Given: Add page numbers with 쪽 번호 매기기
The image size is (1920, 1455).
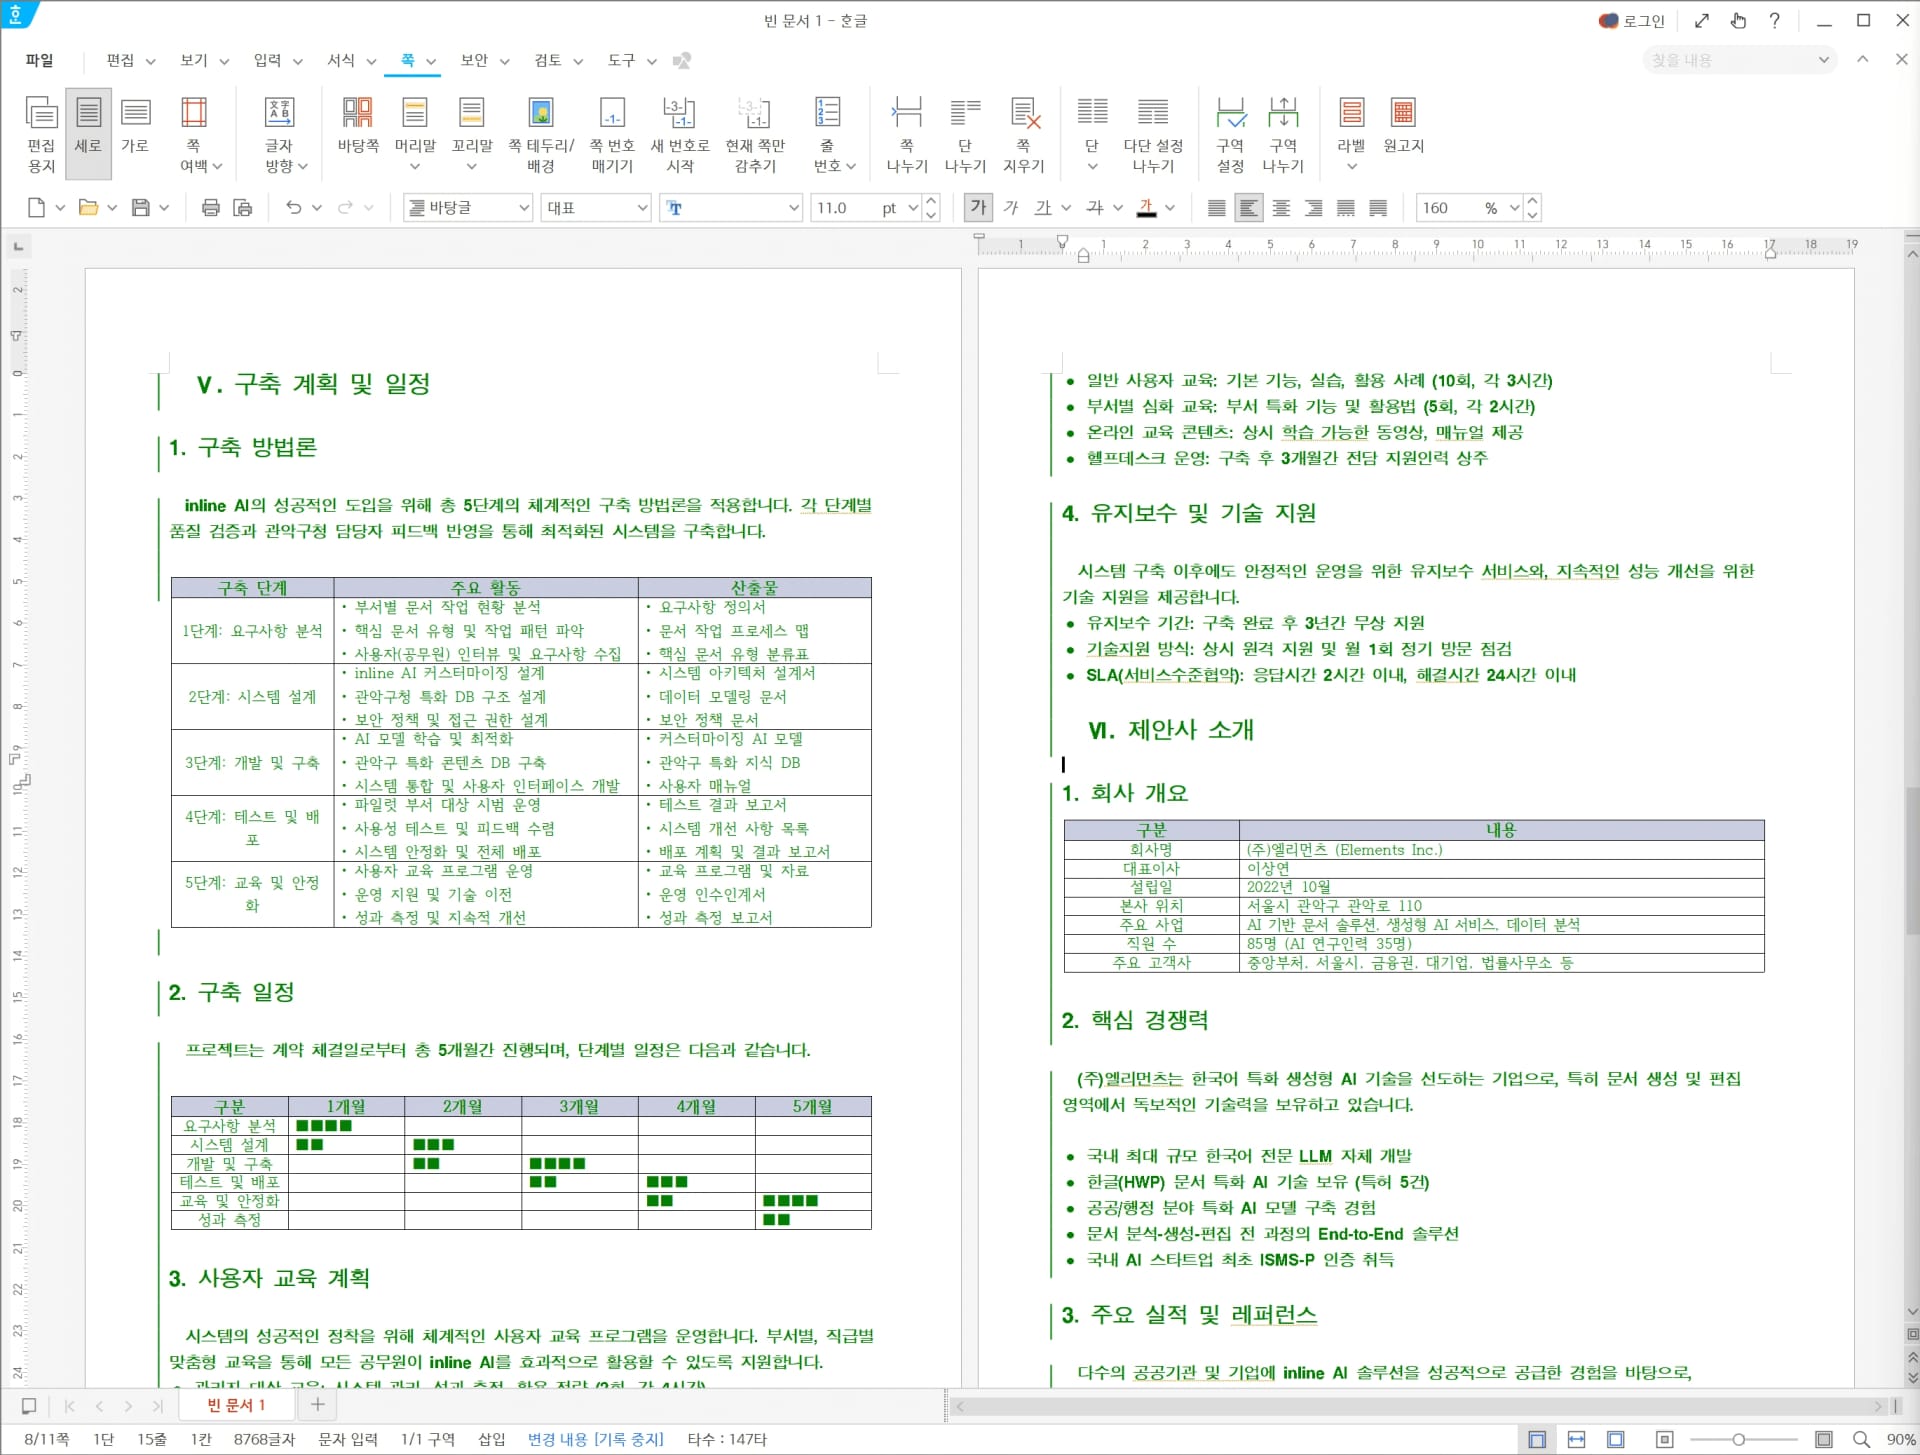Looking at the screenshot, I should [x=611, y=130].
